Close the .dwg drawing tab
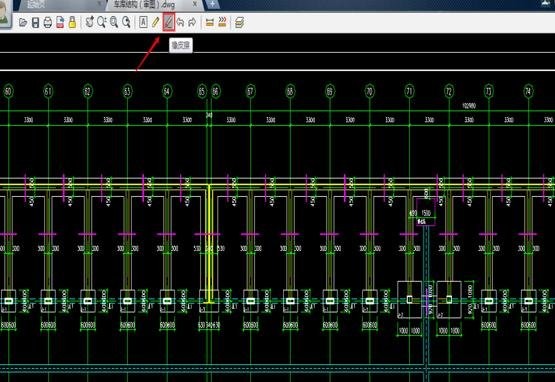555x382 pixels. [195, 4]
